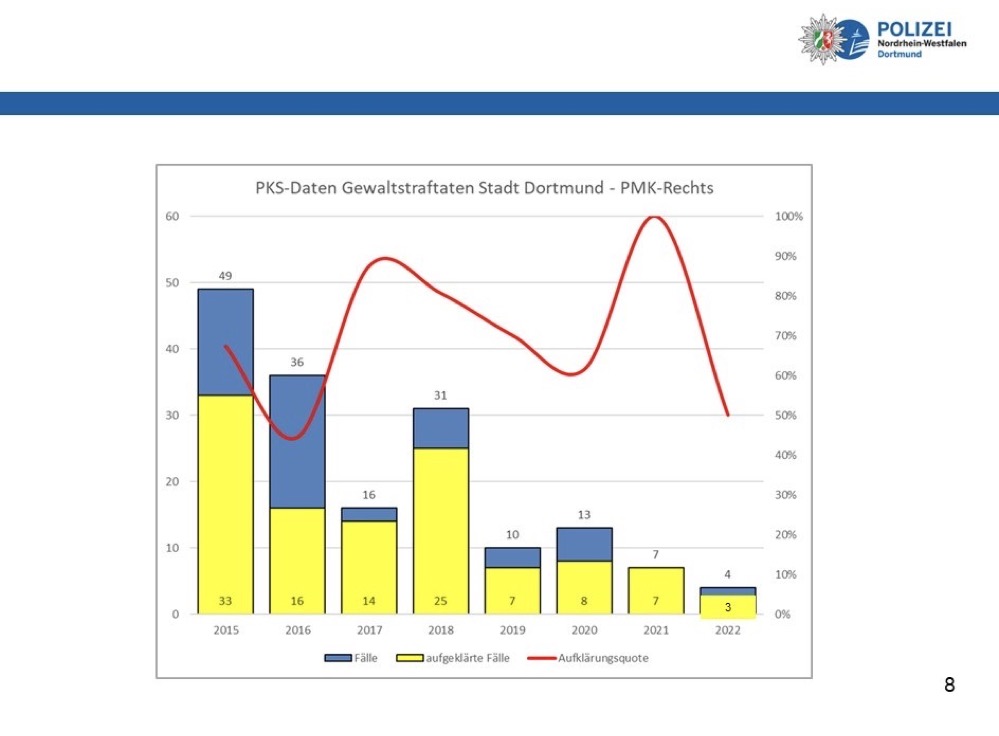Click the number 7 inside the 2021 bar
Screen dimensions: 999x736
[x=656, y=601]
